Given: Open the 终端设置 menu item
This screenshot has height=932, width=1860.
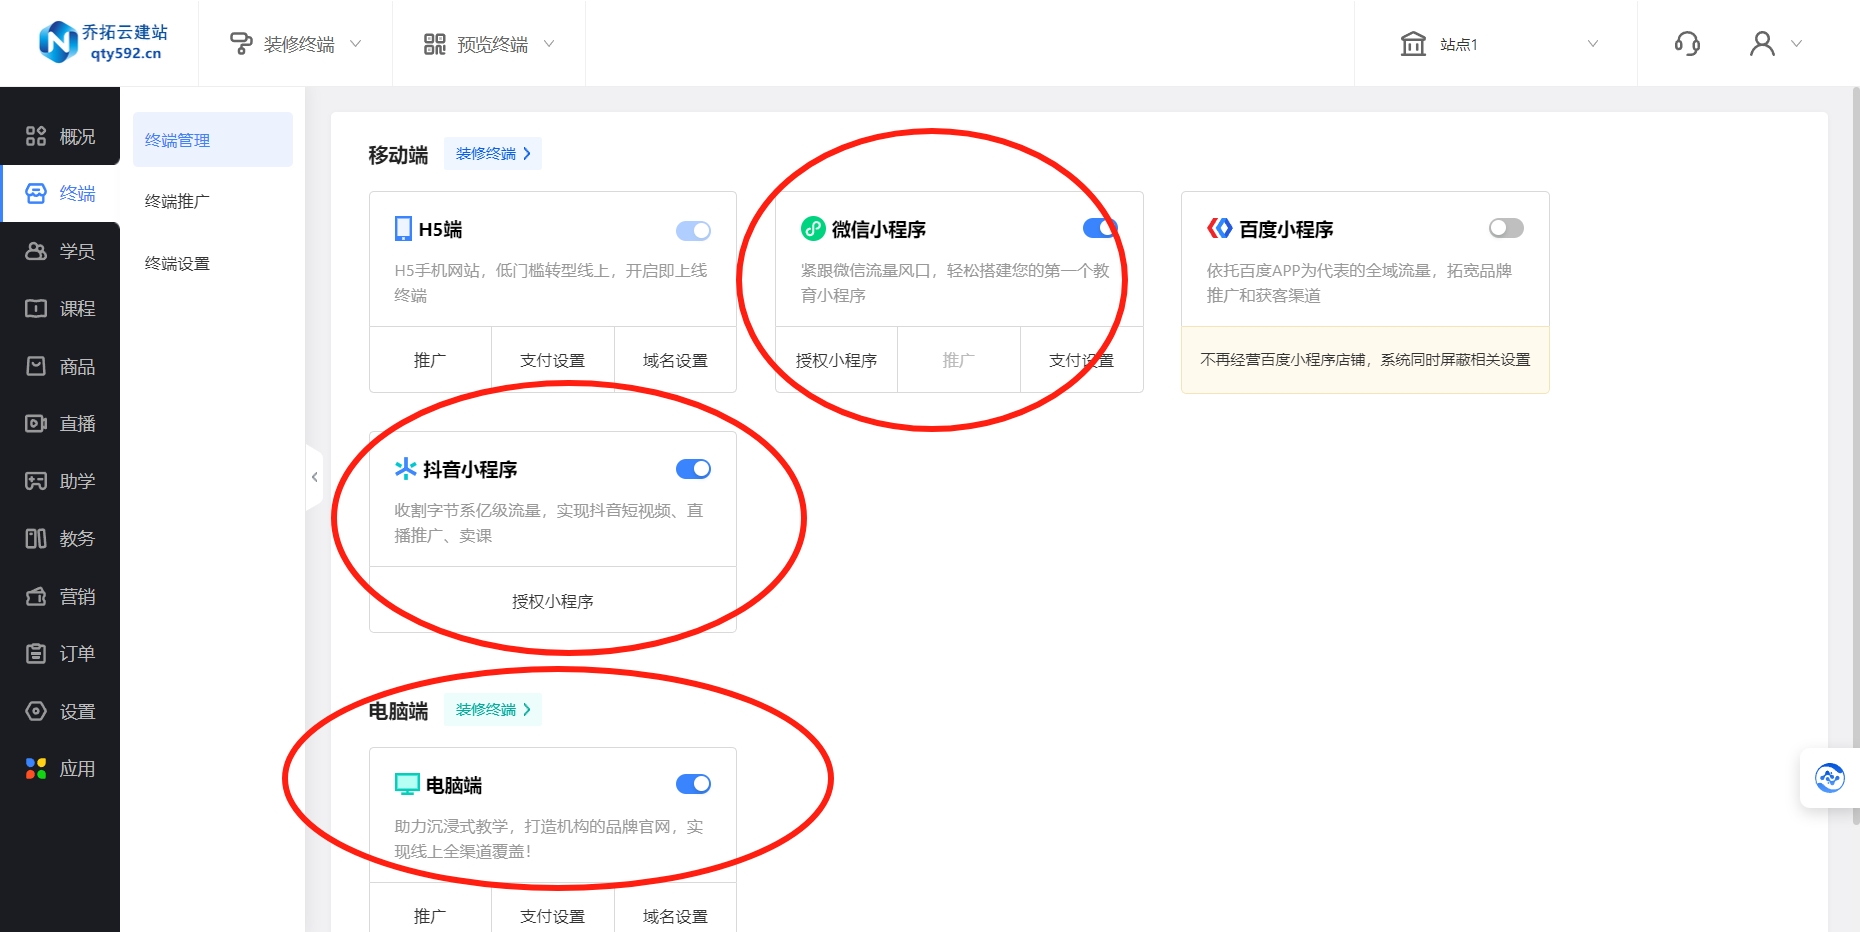Looking at the screenshot, I should coord(178,263).
